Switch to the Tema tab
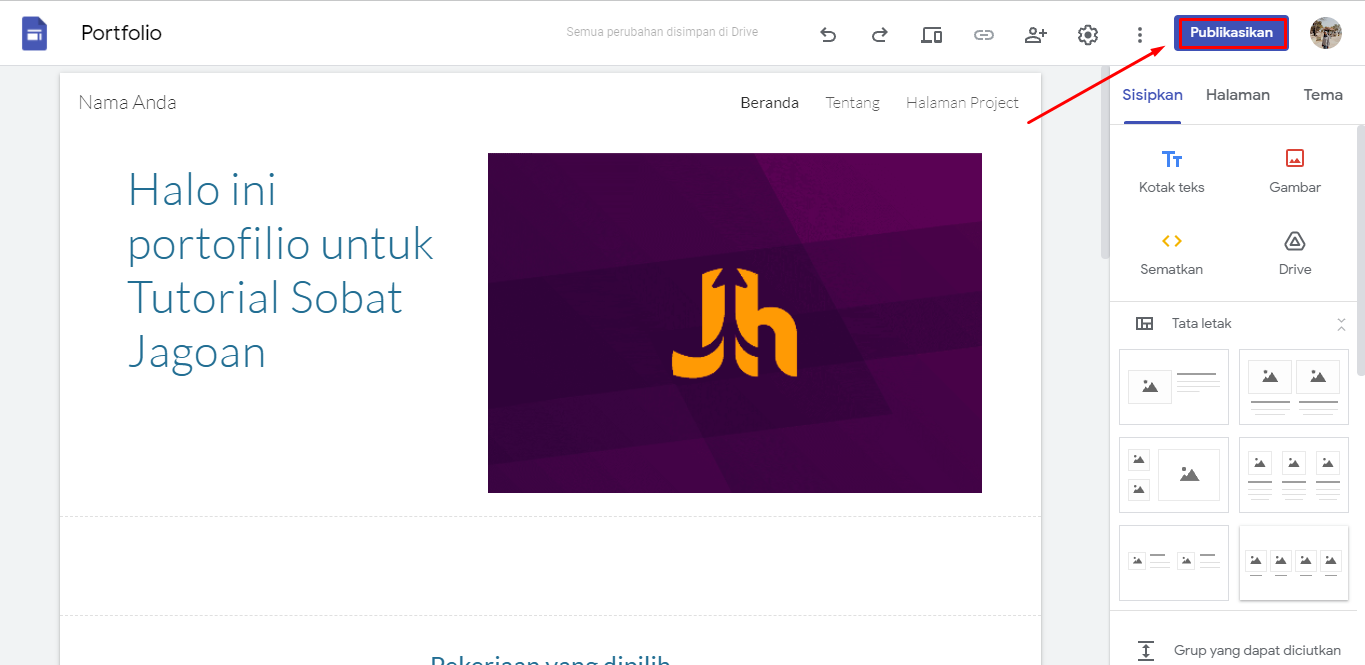The width and height of the screenshot is (1365, 665). 1323,95
